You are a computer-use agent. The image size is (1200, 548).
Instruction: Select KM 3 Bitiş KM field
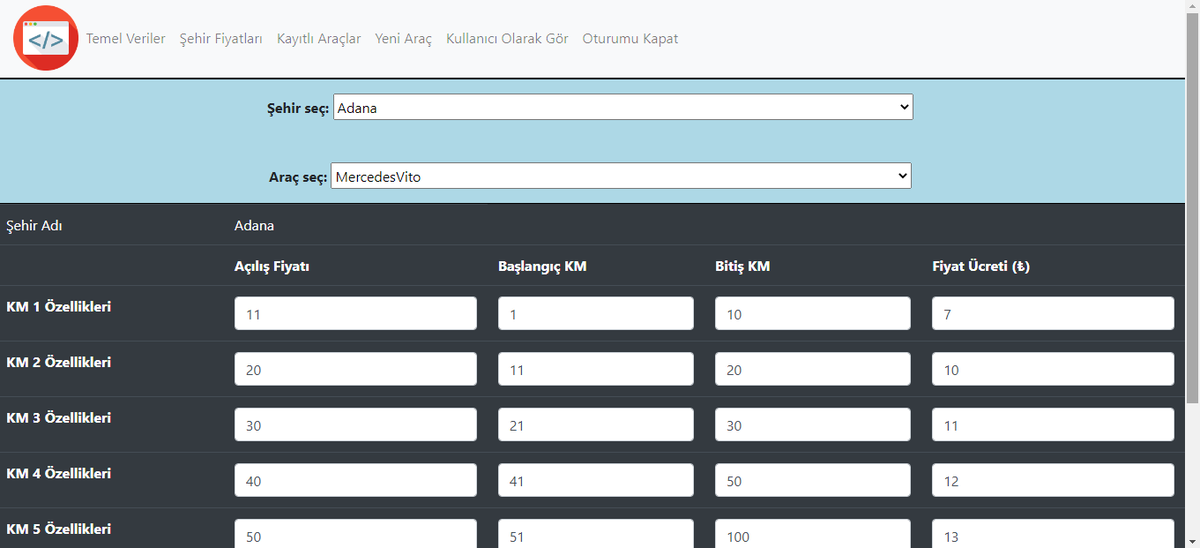click(x=813, y=425)
